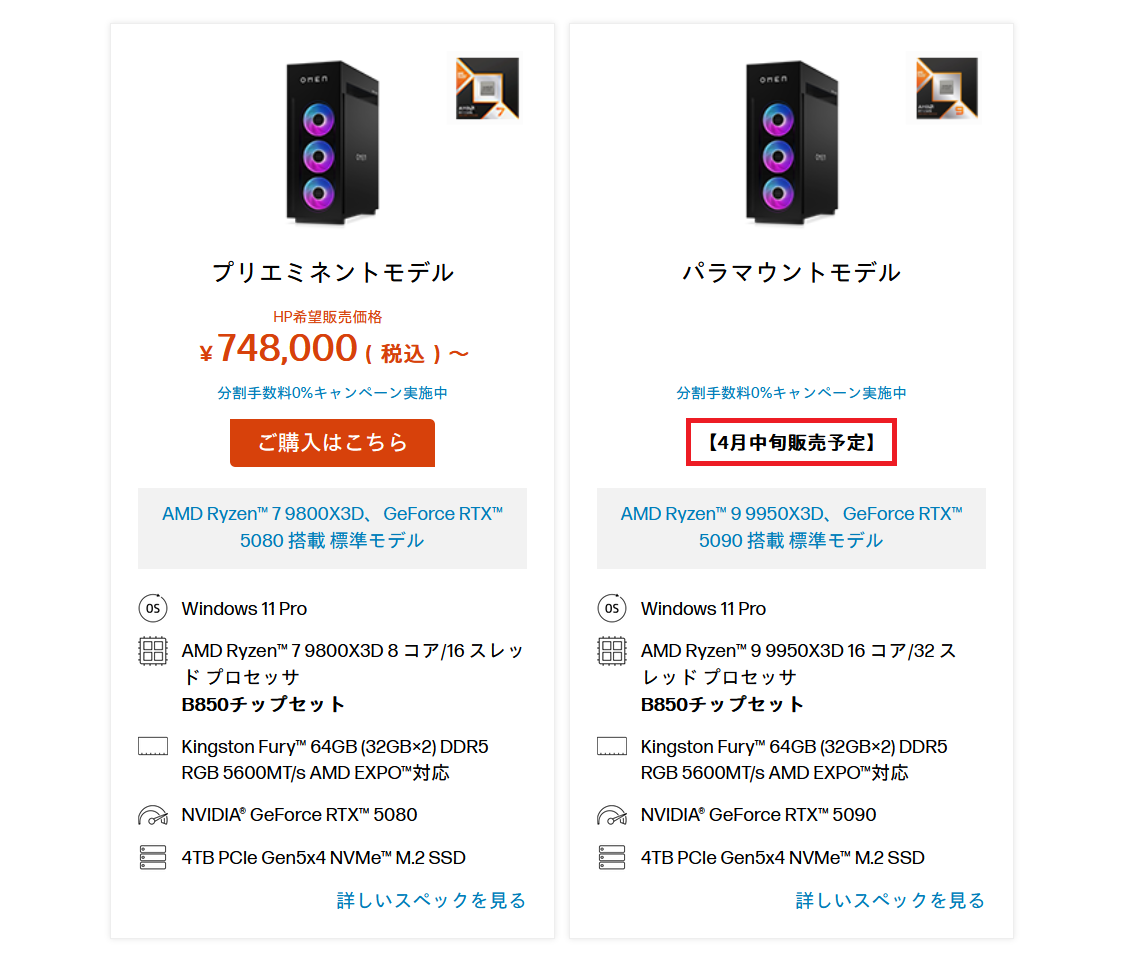The height and width of the screenshot is (961, 1135).
Task: Click the memory icon on the Paramount model card
Action: tap(611, 746)
